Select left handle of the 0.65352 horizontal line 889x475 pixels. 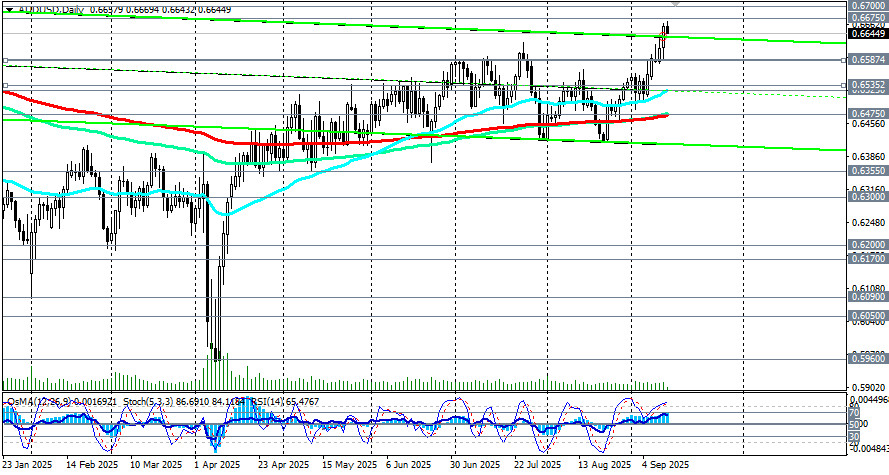pyautogui.click(x=6, y=86)
